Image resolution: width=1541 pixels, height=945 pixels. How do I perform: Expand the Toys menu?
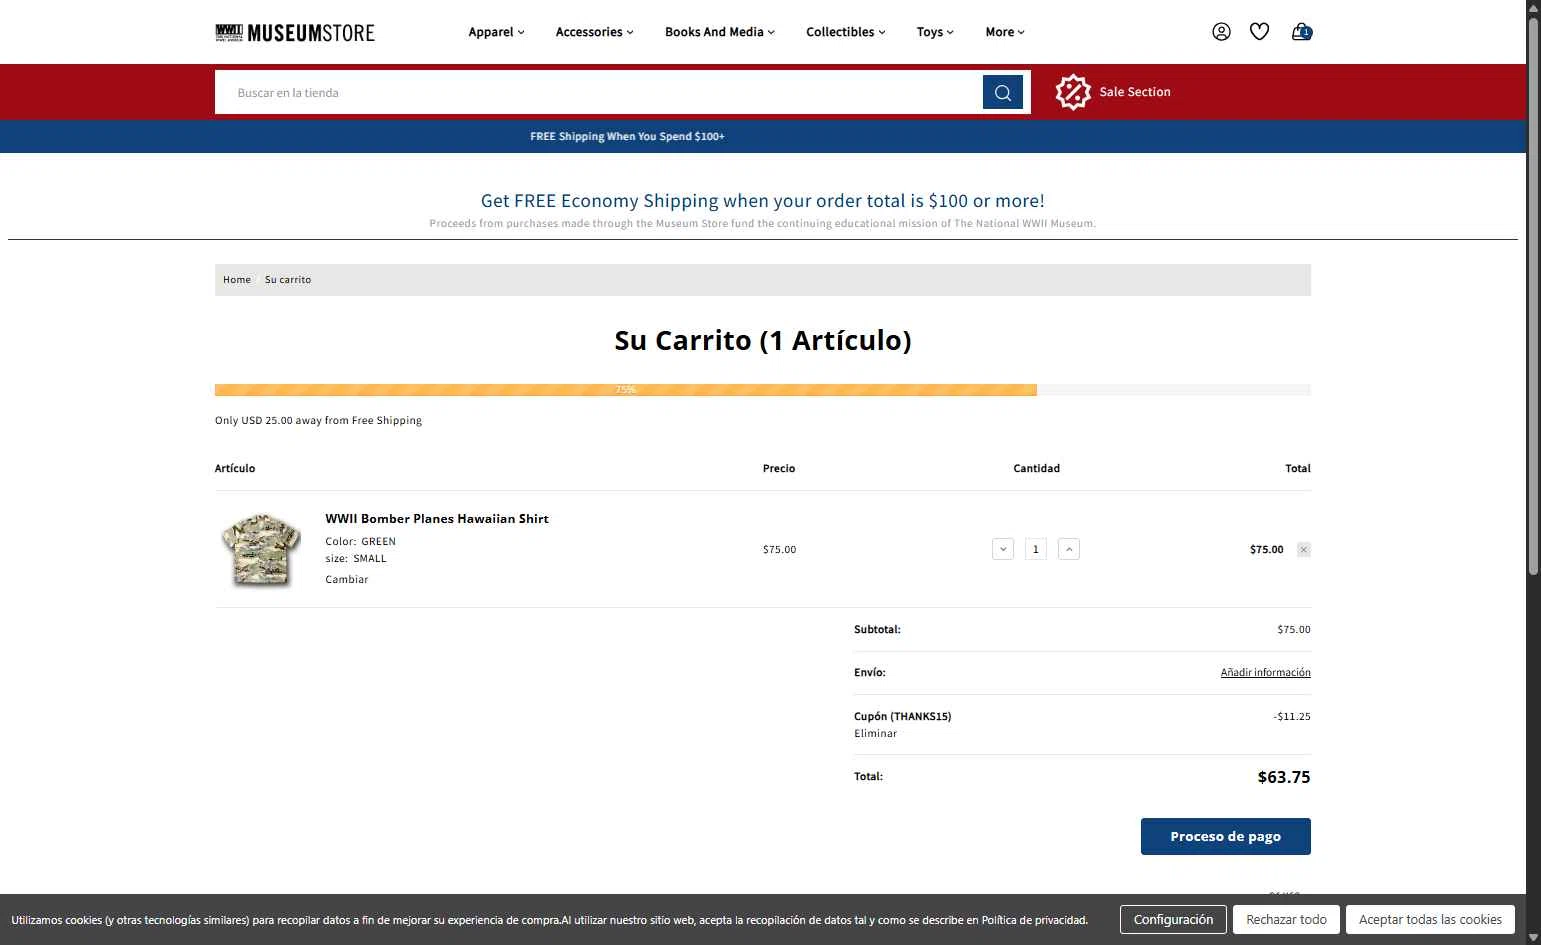click(x=935, y=32)
